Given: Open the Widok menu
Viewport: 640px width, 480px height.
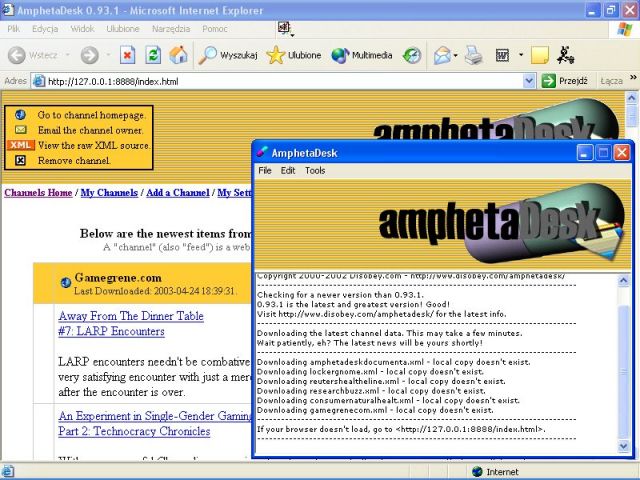Looking at the screenshot, I should (x=82, y=29).
